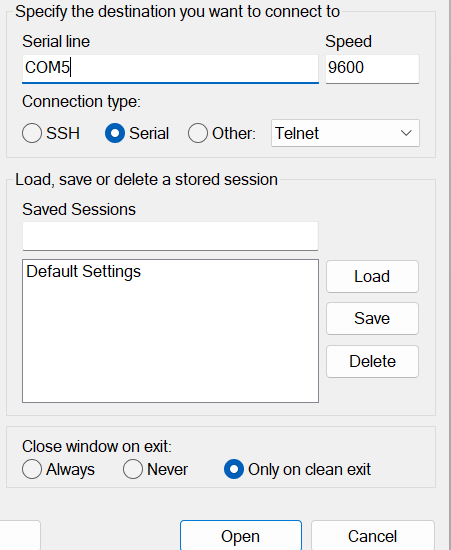This screenshot has width=451, height=550.
Task: Select the Serial connection type radio button
Action: (x=115, y=133)
